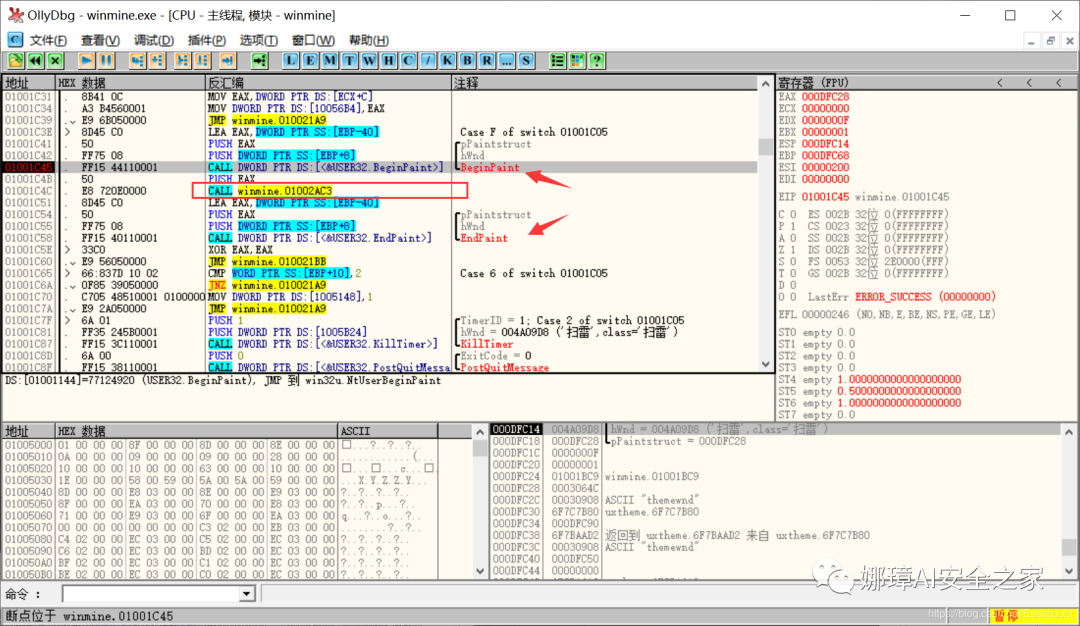1080x626 pixels.
Task: Open the 调试(D) menu
Action: tap(154, 41)
